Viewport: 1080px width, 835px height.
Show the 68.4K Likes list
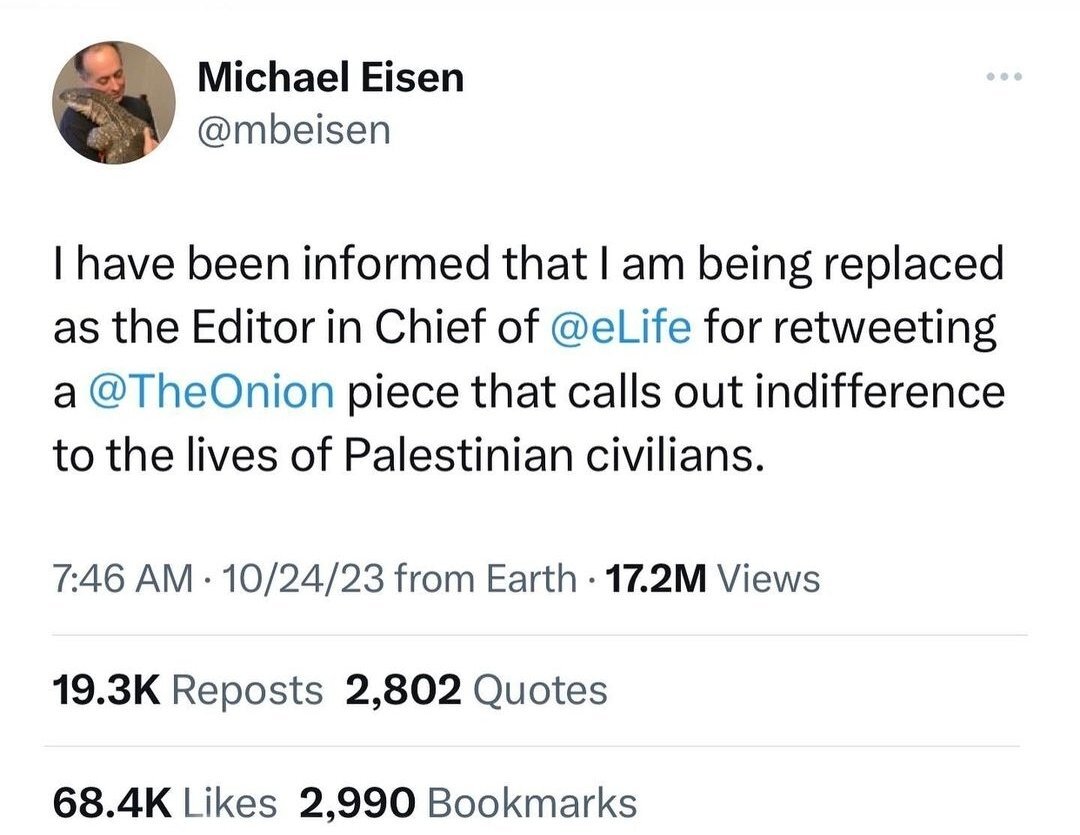tap(164, 802)
